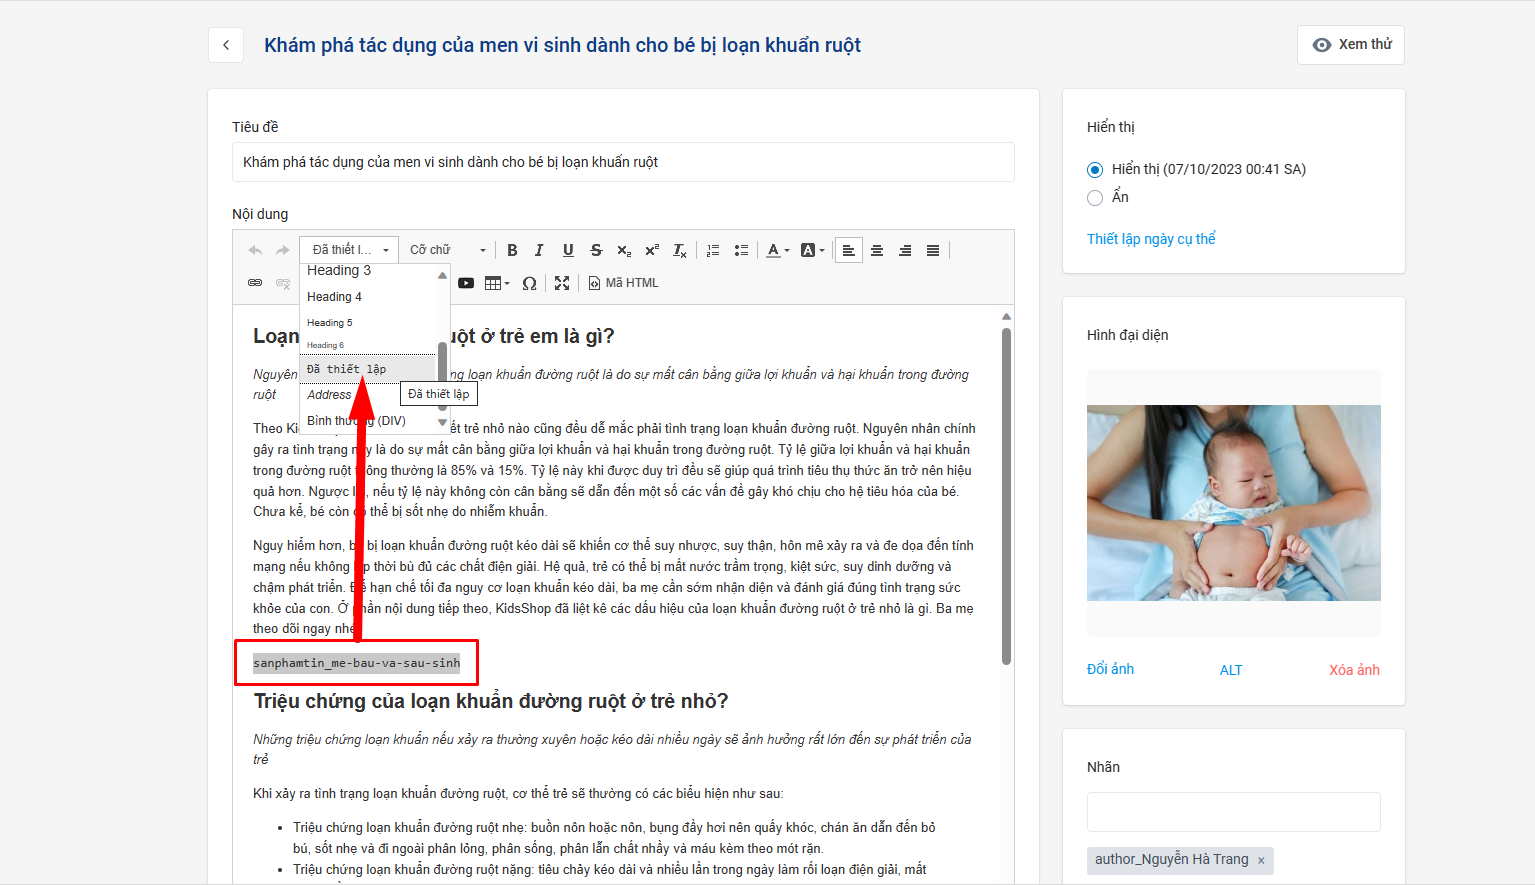Open the Cỡ chữ font size dropdown
Viewport: 1535px width, 885px height.
pos(448,250)
